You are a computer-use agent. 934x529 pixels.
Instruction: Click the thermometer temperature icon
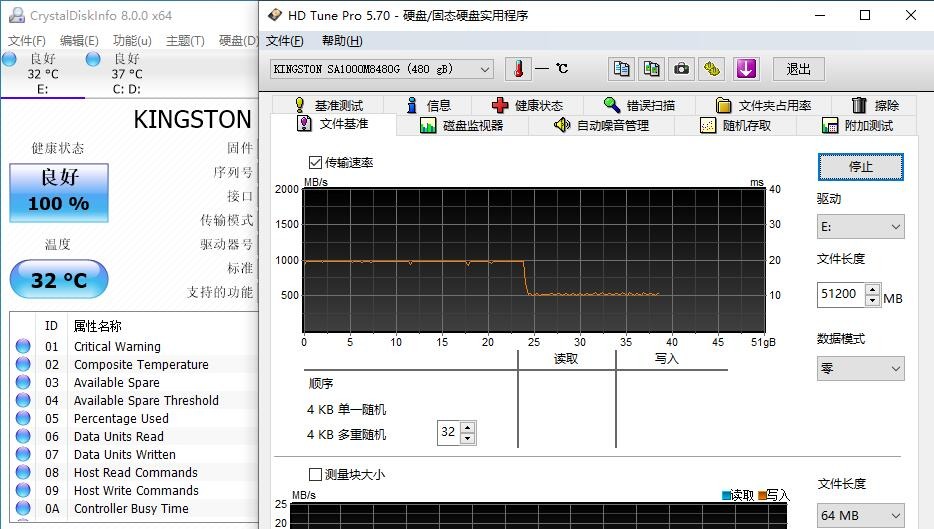tap(518, 69)
